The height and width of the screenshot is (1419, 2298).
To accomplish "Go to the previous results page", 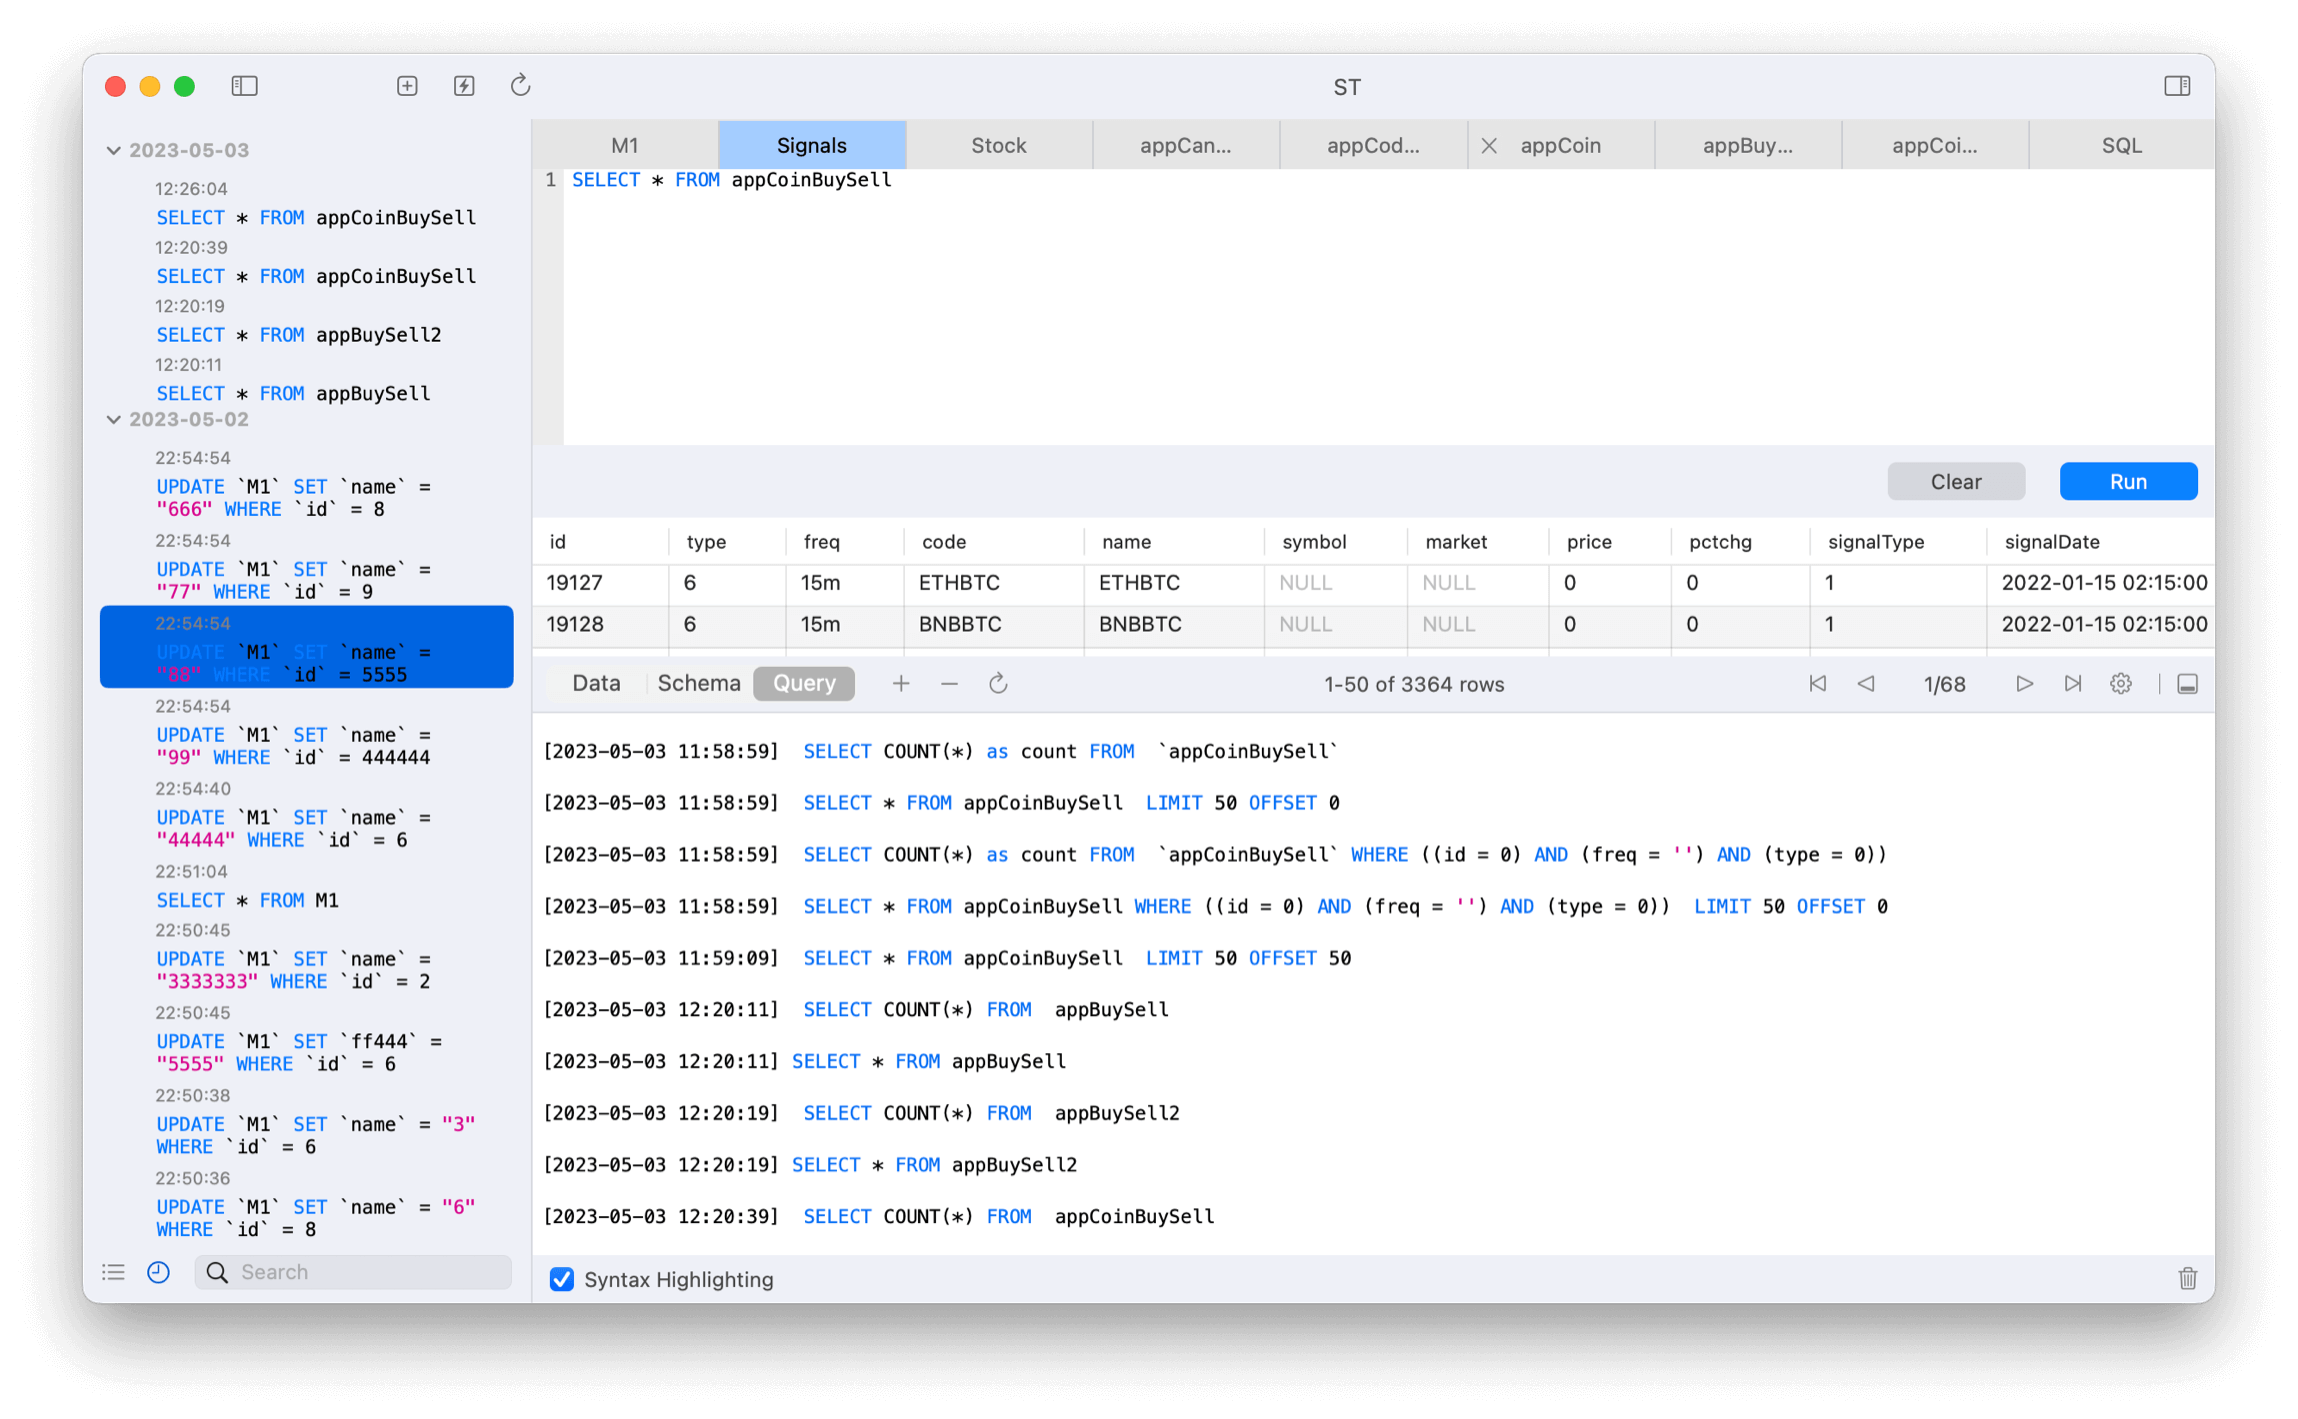I will [x=1865, y=684].
